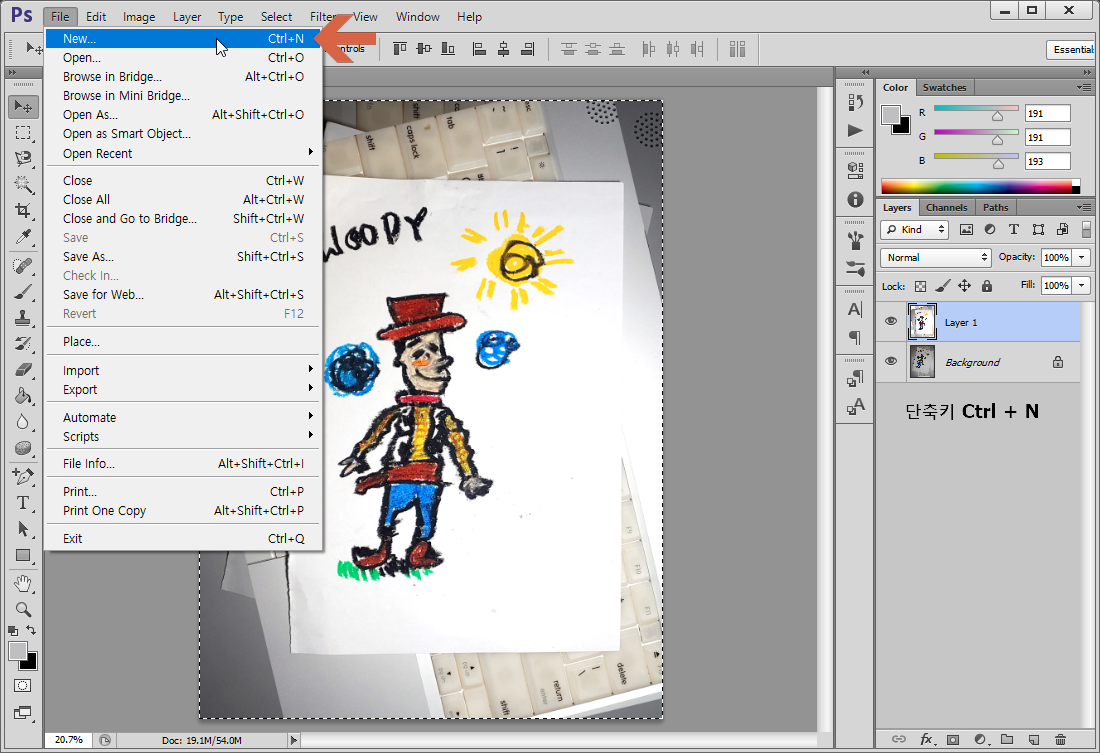The width and height of the screenshot is (1100, 753).
Task: Switch to the Swatches tab
Action: pos(944,88)
